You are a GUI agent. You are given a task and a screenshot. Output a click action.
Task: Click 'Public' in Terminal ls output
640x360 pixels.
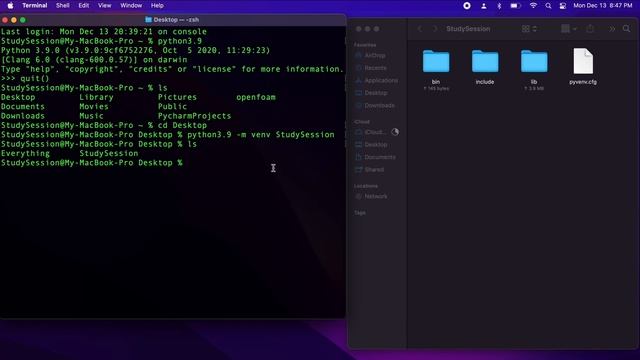[172, 107]
